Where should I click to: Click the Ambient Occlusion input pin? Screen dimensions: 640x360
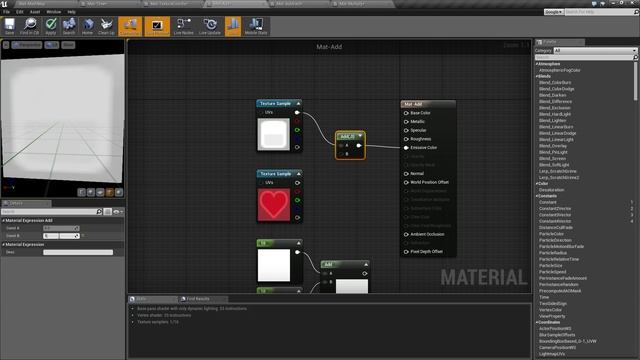[406, 234]
